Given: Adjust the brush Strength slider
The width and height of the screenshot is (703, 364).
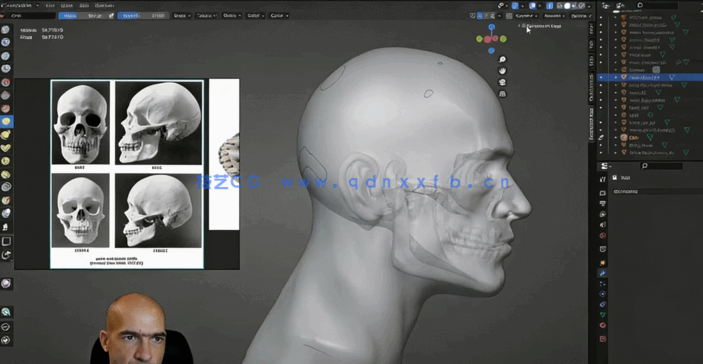Looking at the screenshot, I should point(143,15).
